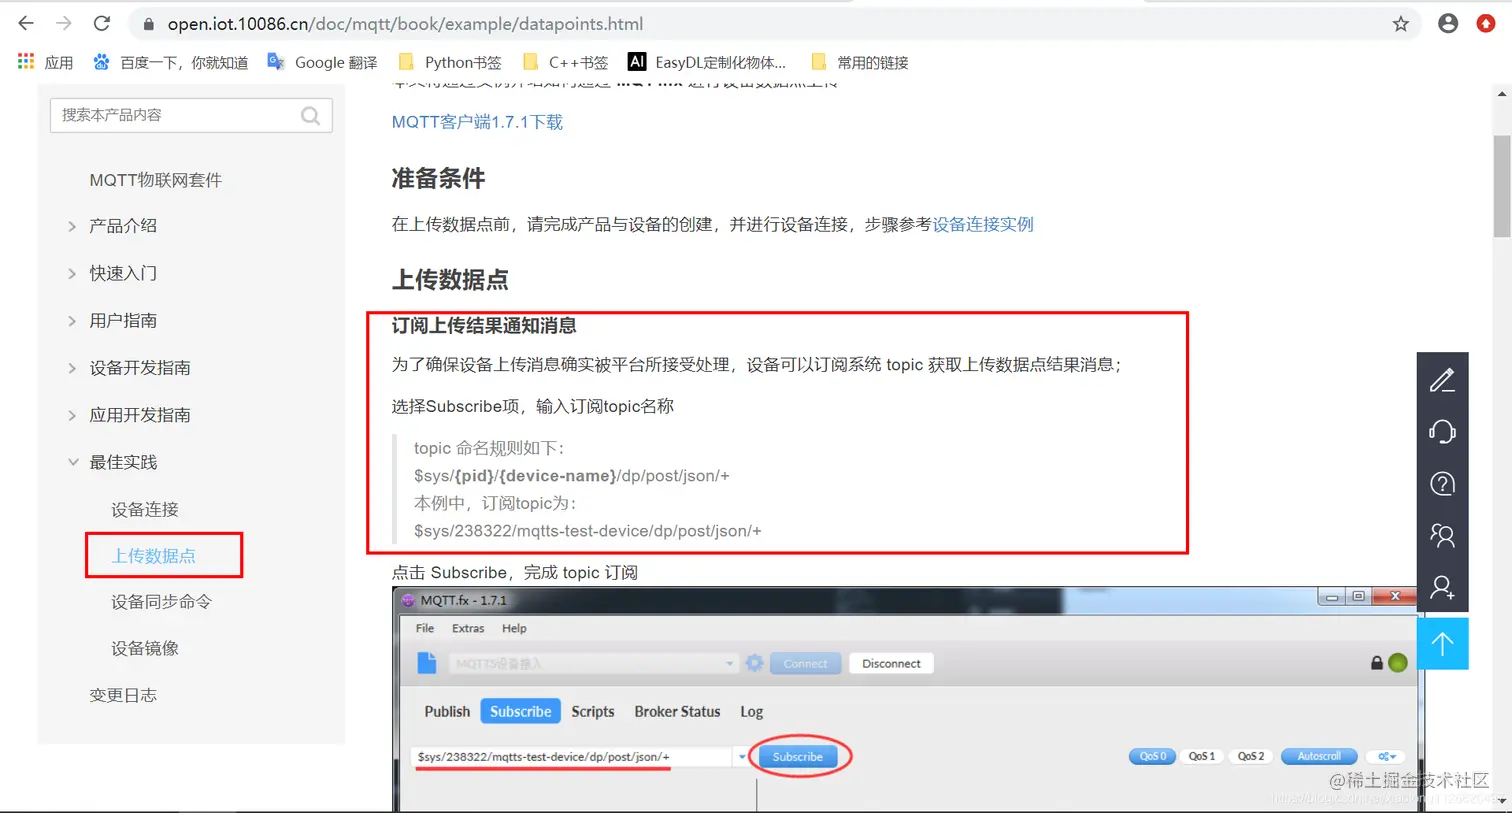Click the add-user account icon

[1442, 588]
